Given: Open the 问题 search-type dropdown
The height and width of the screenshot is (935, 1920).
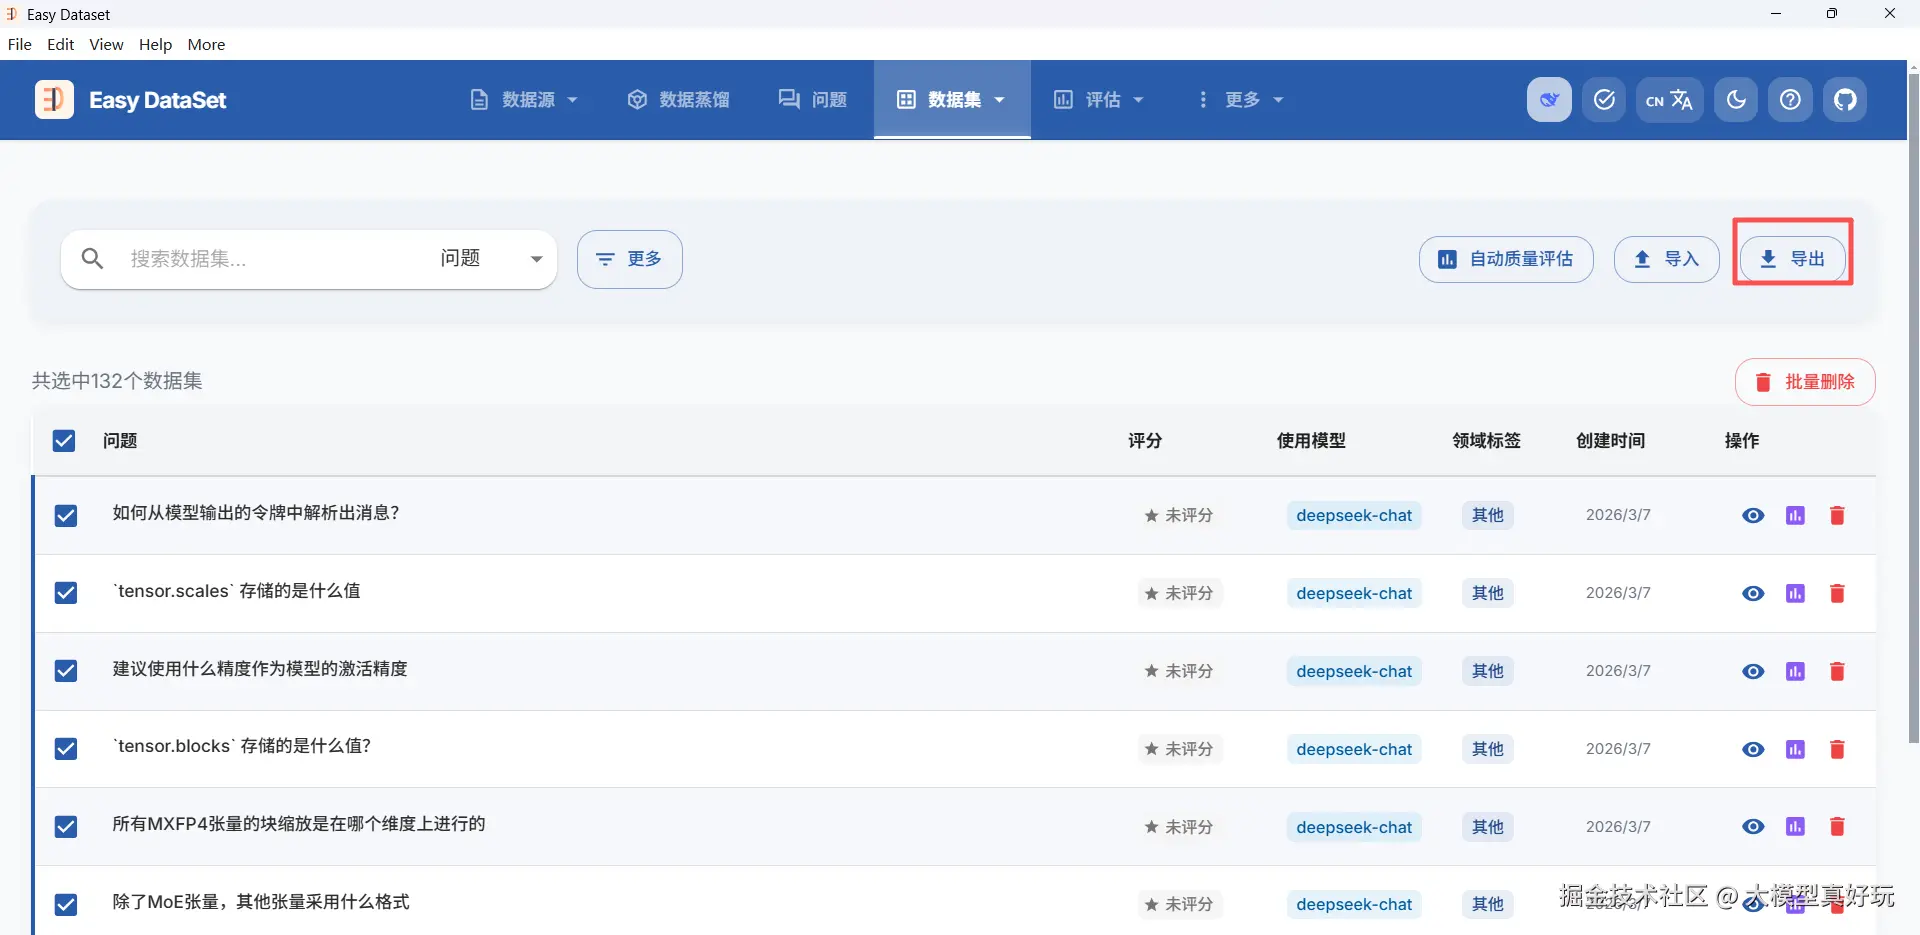Looking at the screenshot, I should [491, 259].
